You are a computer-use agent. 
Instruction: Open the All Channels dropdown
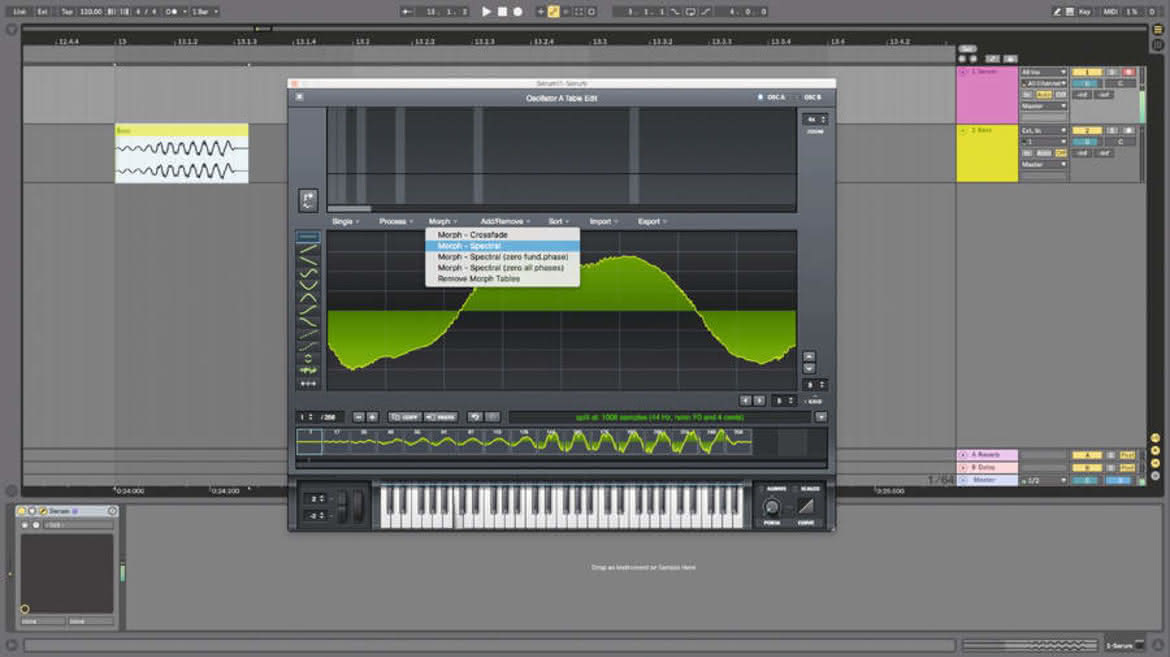(1044, 84)
